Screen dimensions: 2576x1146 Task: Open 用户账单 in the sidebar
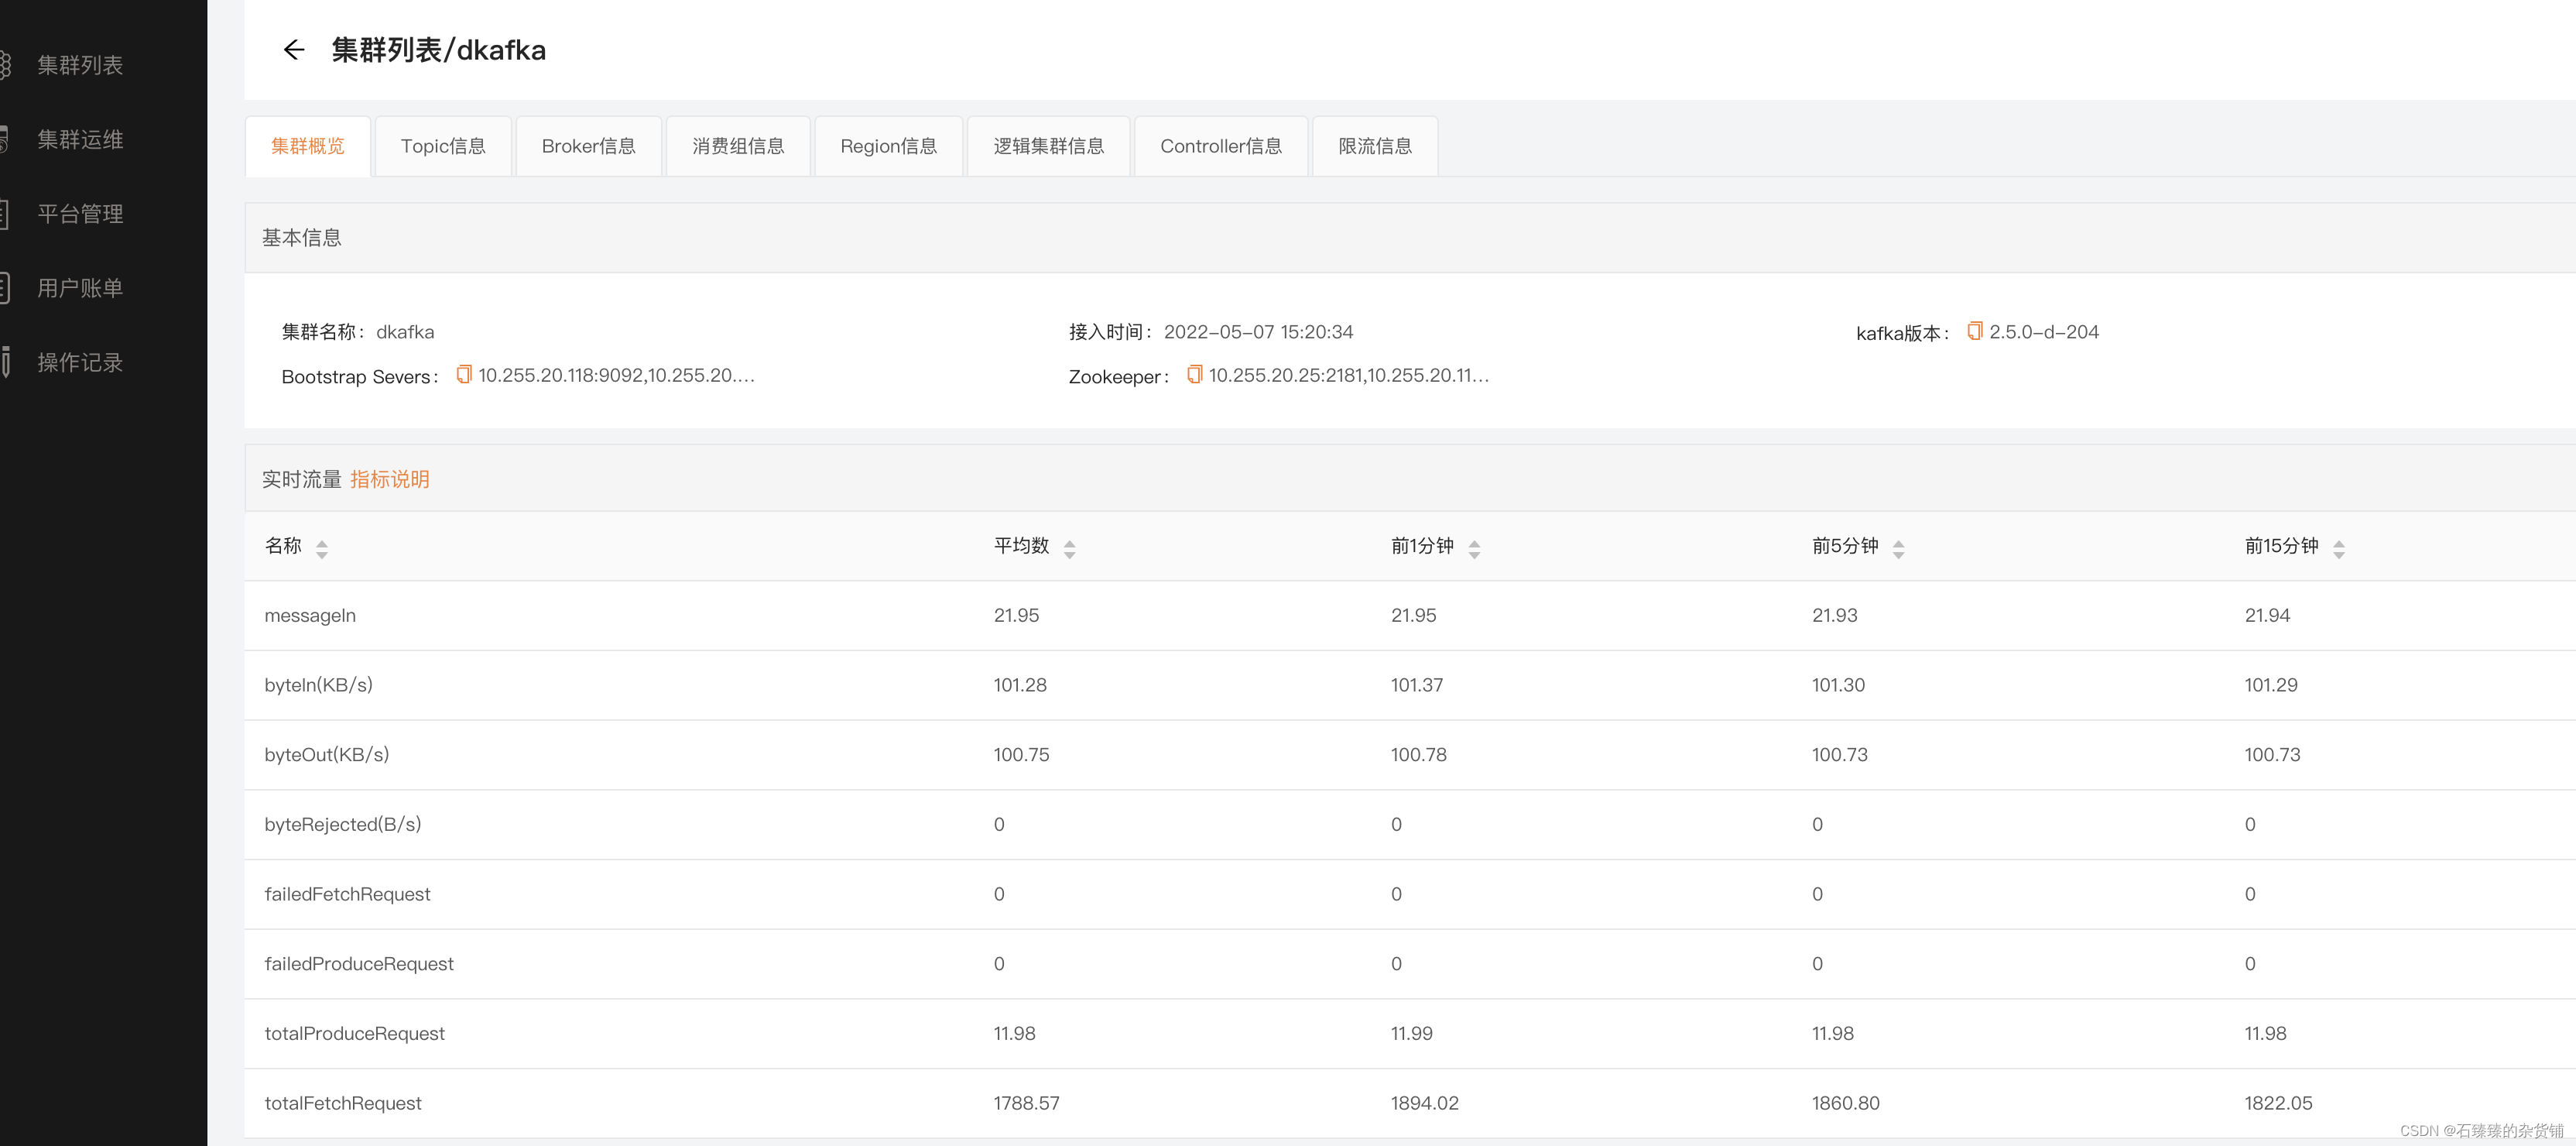click(x=80, y=288)
